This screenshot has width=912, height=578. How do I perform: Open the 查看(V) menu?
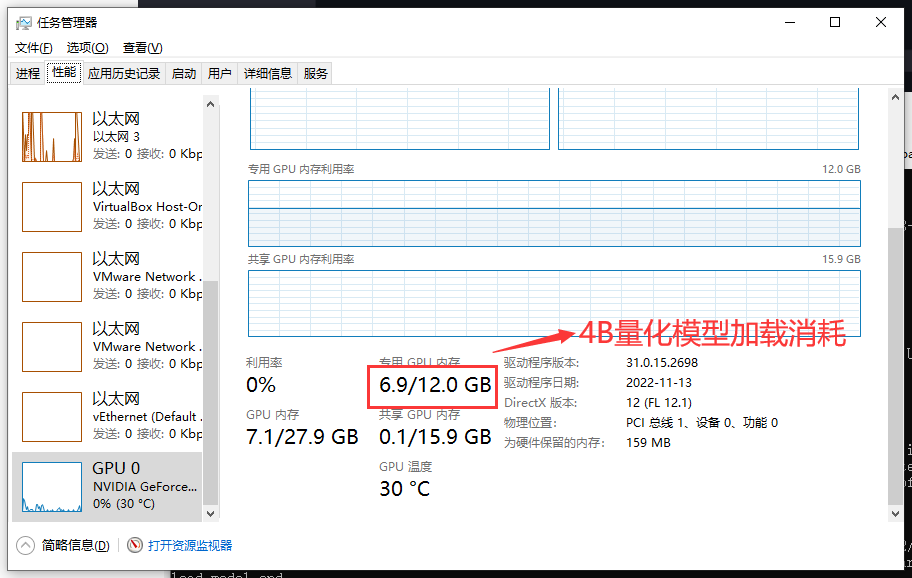(x=142, y=48)
